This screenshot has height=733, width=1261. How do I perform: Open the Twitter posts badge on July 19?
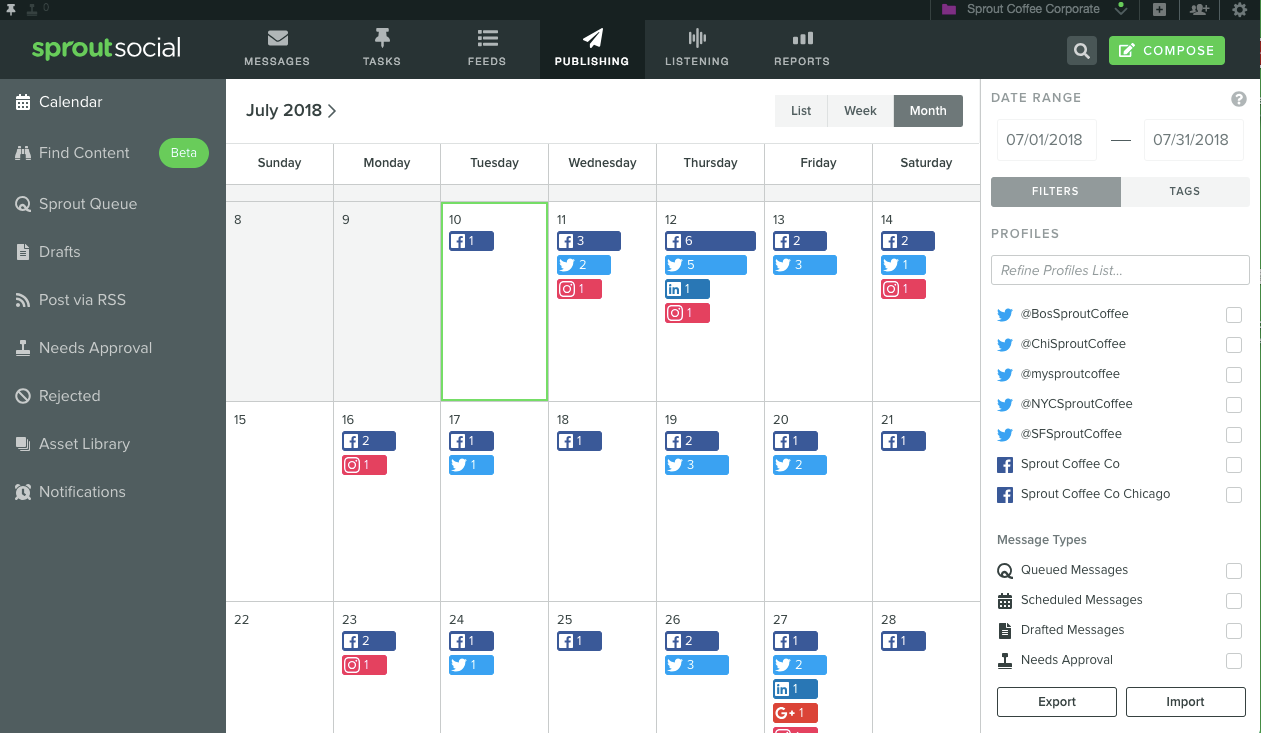(x=697, y=465)
